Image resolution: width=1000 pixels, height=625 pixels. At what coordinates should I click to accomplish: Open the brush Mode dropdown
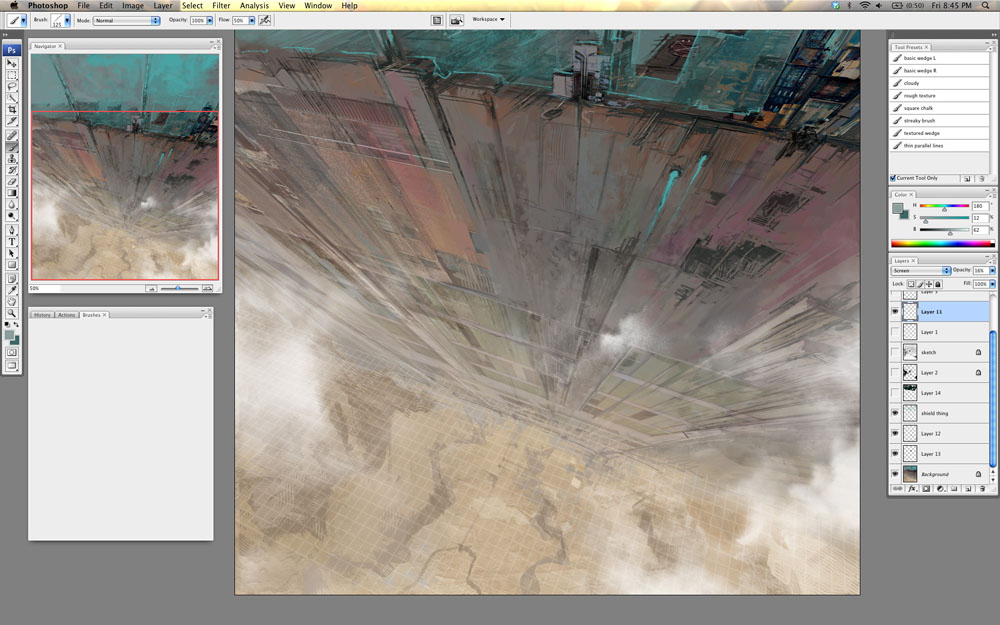[126, 20]
